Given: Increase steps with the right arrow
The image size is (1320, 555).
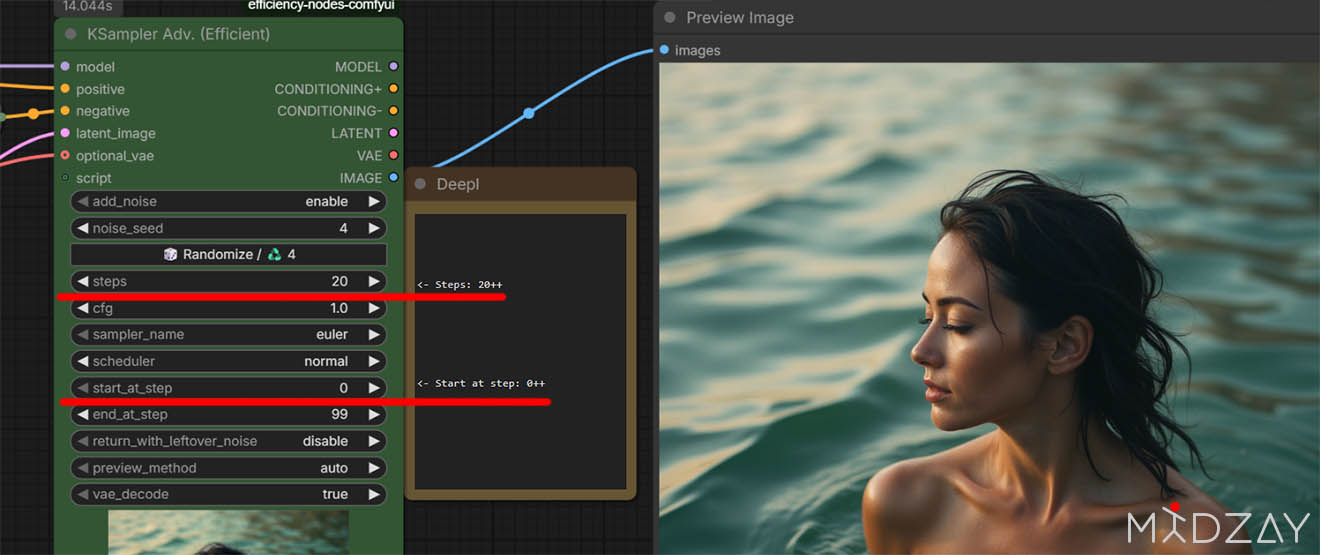Looking at the screenshot, I should click(374, 282).
